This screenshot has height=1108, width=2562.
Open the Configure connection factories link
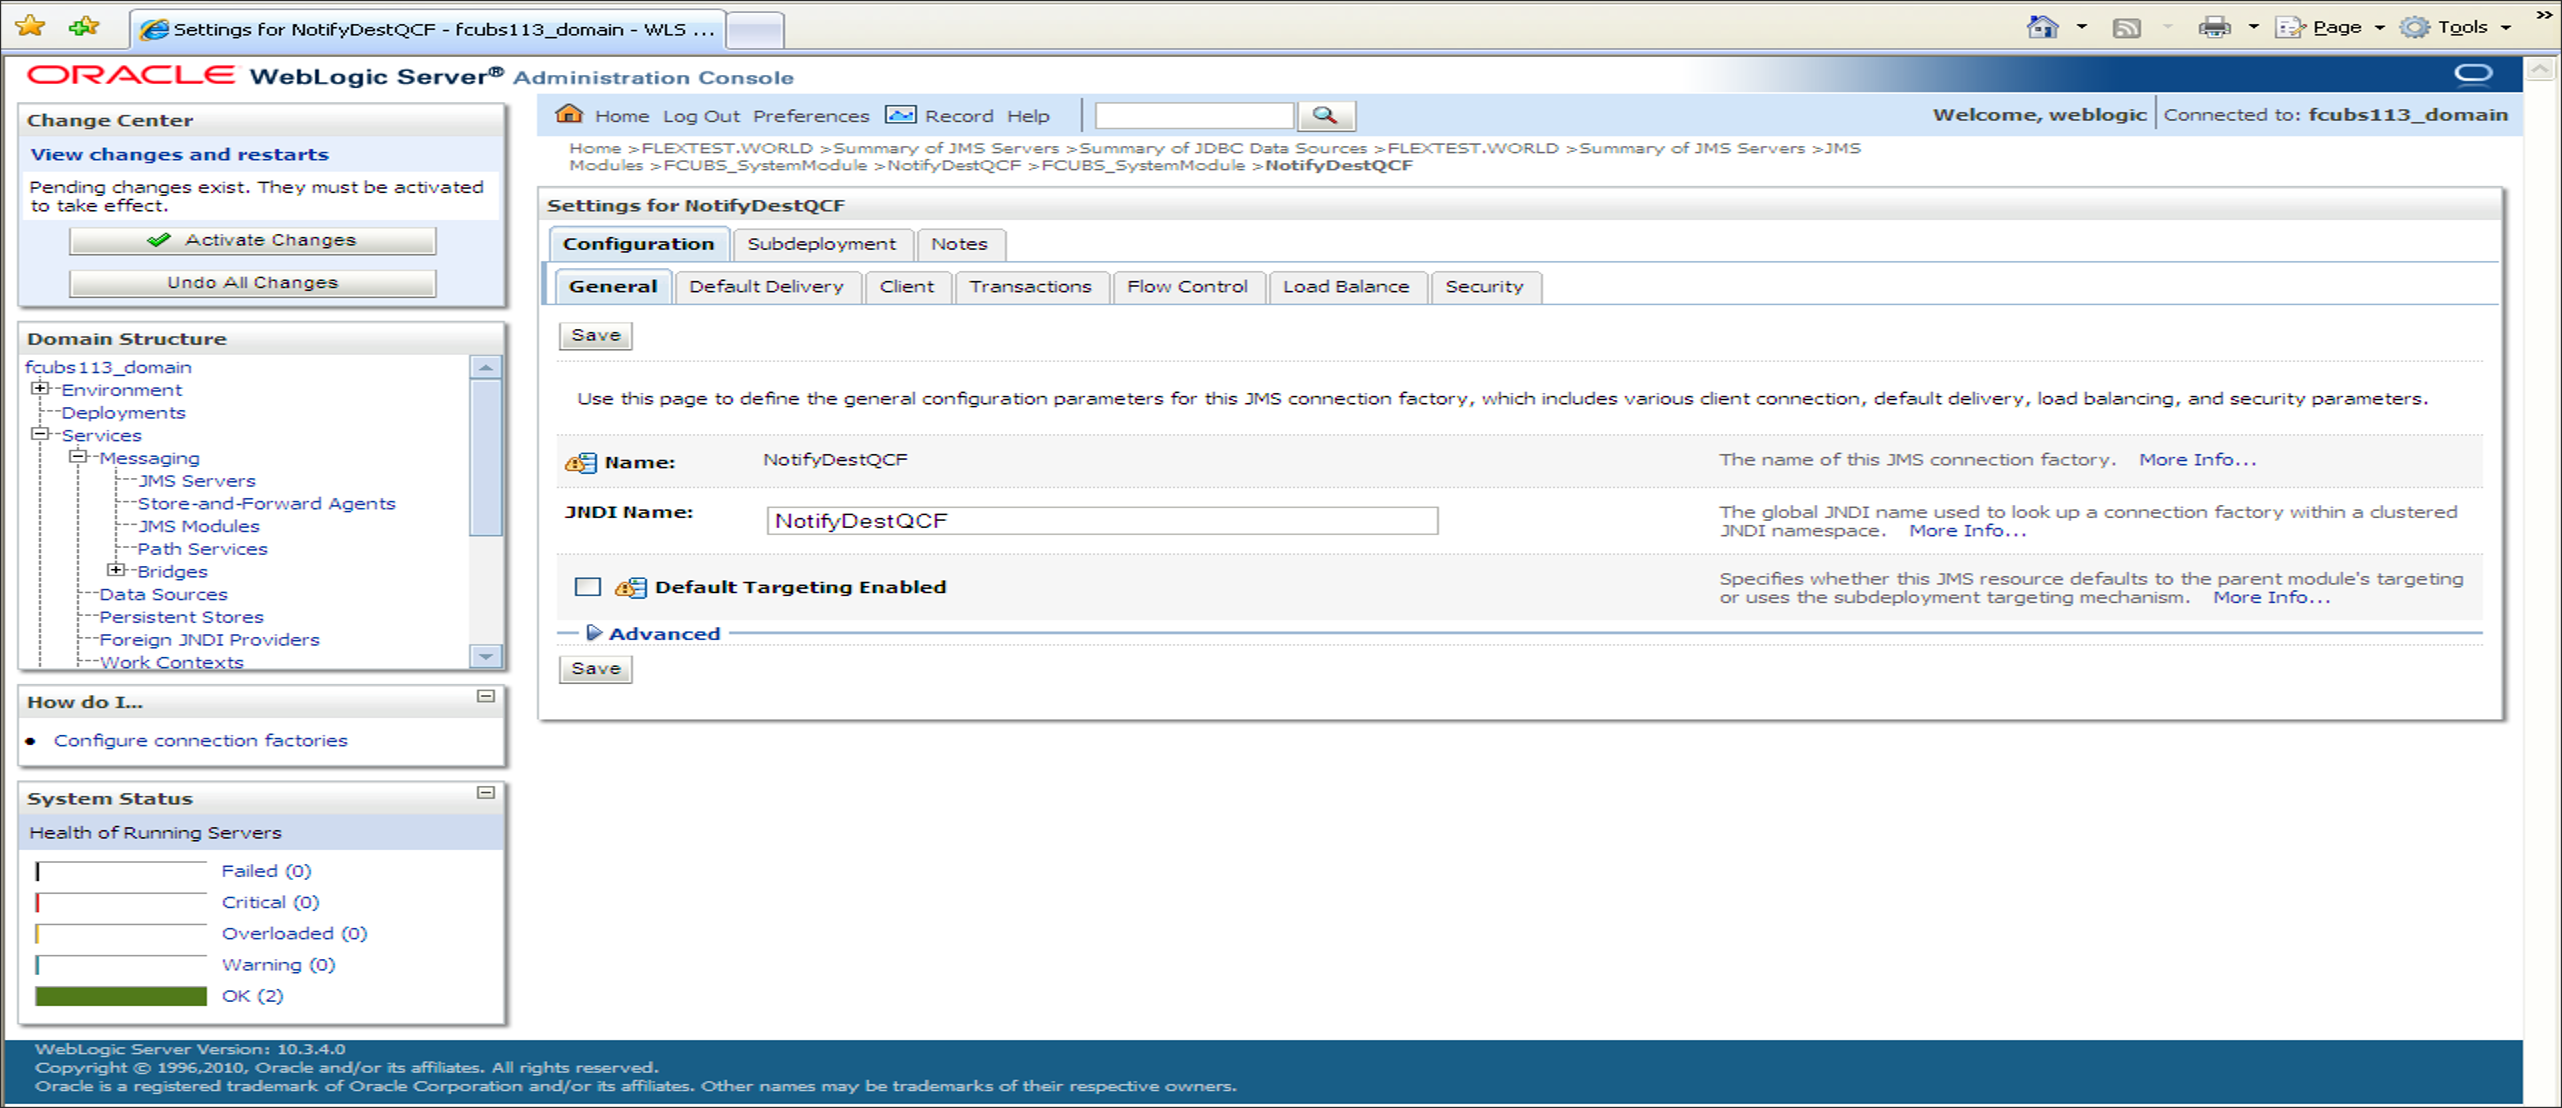[x=200, y=740]
